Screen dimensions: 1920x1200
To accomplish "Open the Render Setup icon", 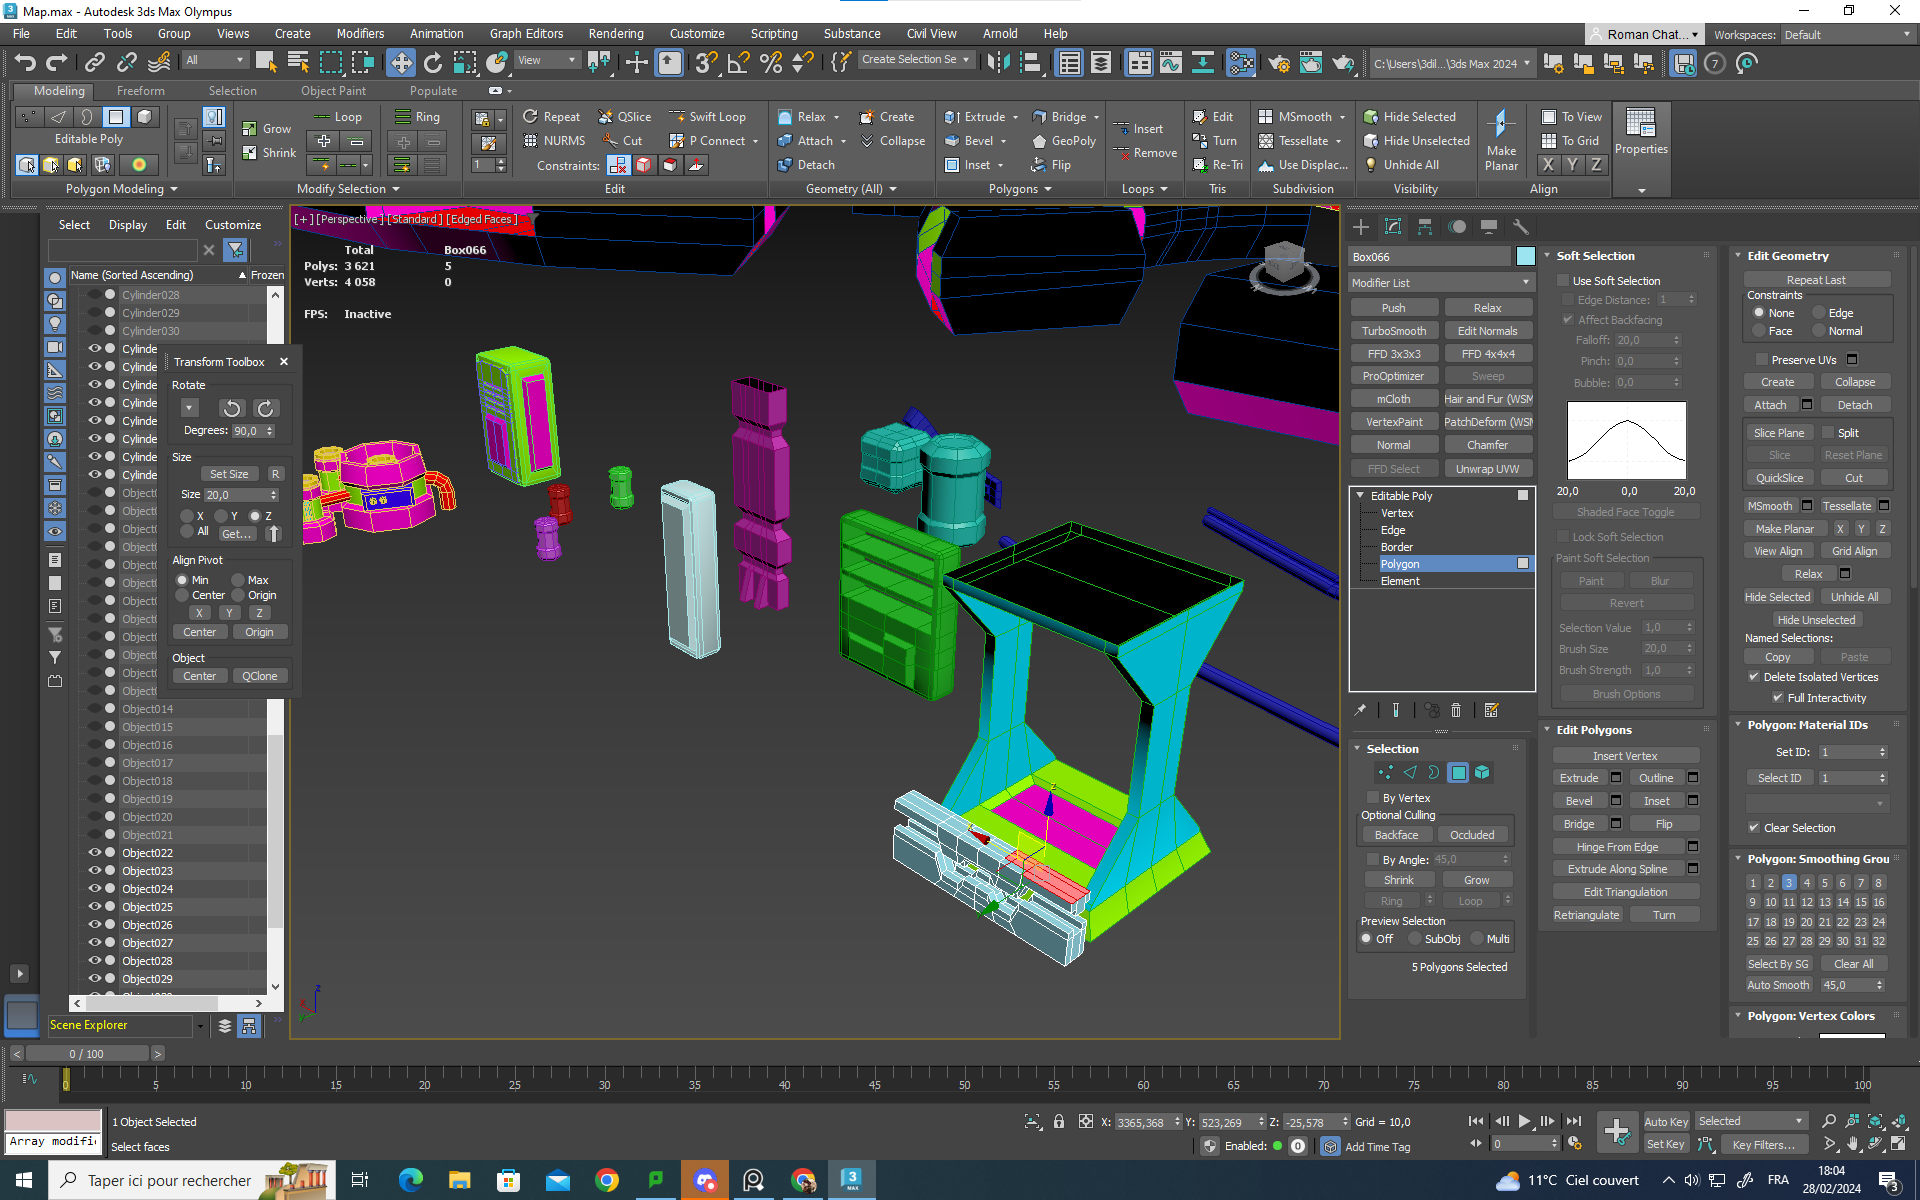I will click(1278, 63).
